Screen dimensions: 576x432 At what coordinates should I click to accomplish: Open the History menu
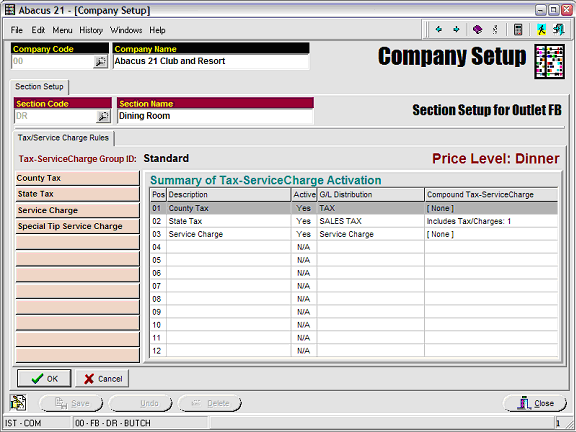[91, 30]
